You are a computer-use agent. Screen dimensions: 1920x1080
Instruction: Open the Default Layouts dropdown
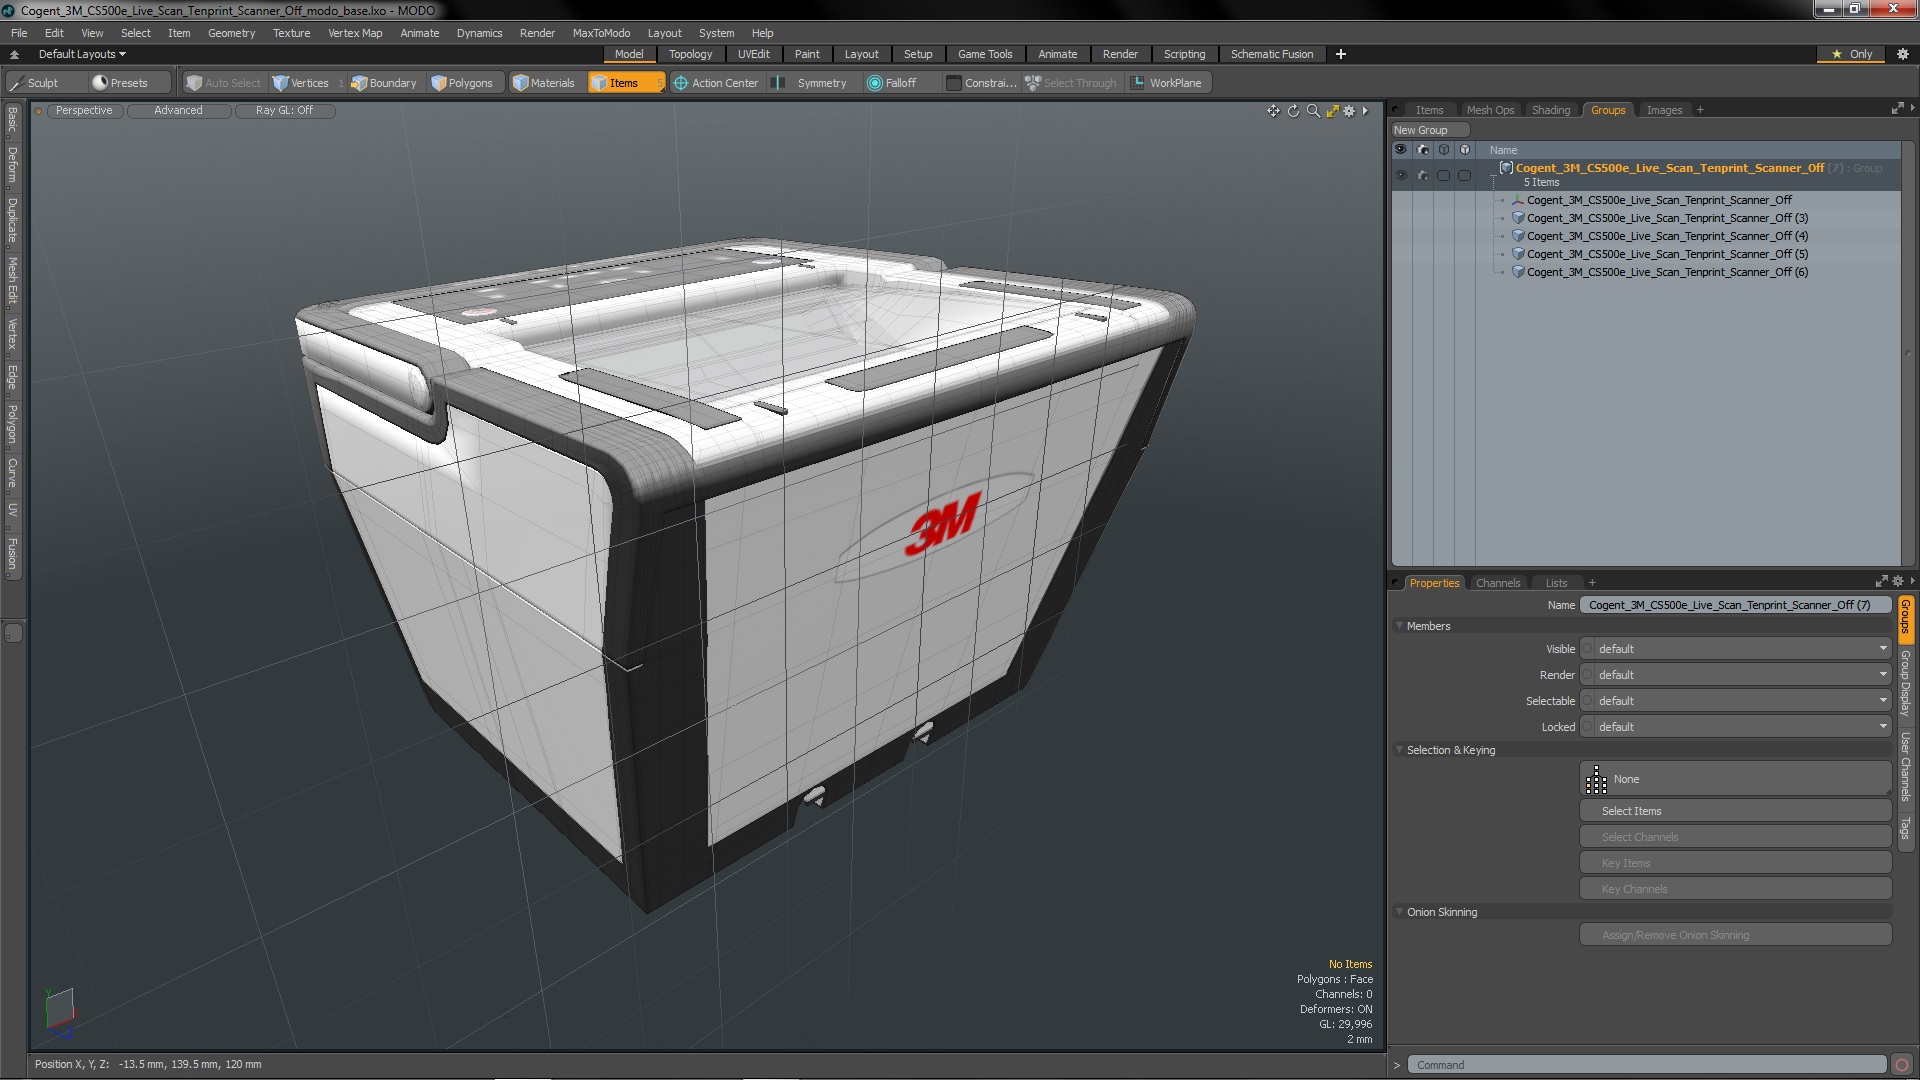point(82,54)
